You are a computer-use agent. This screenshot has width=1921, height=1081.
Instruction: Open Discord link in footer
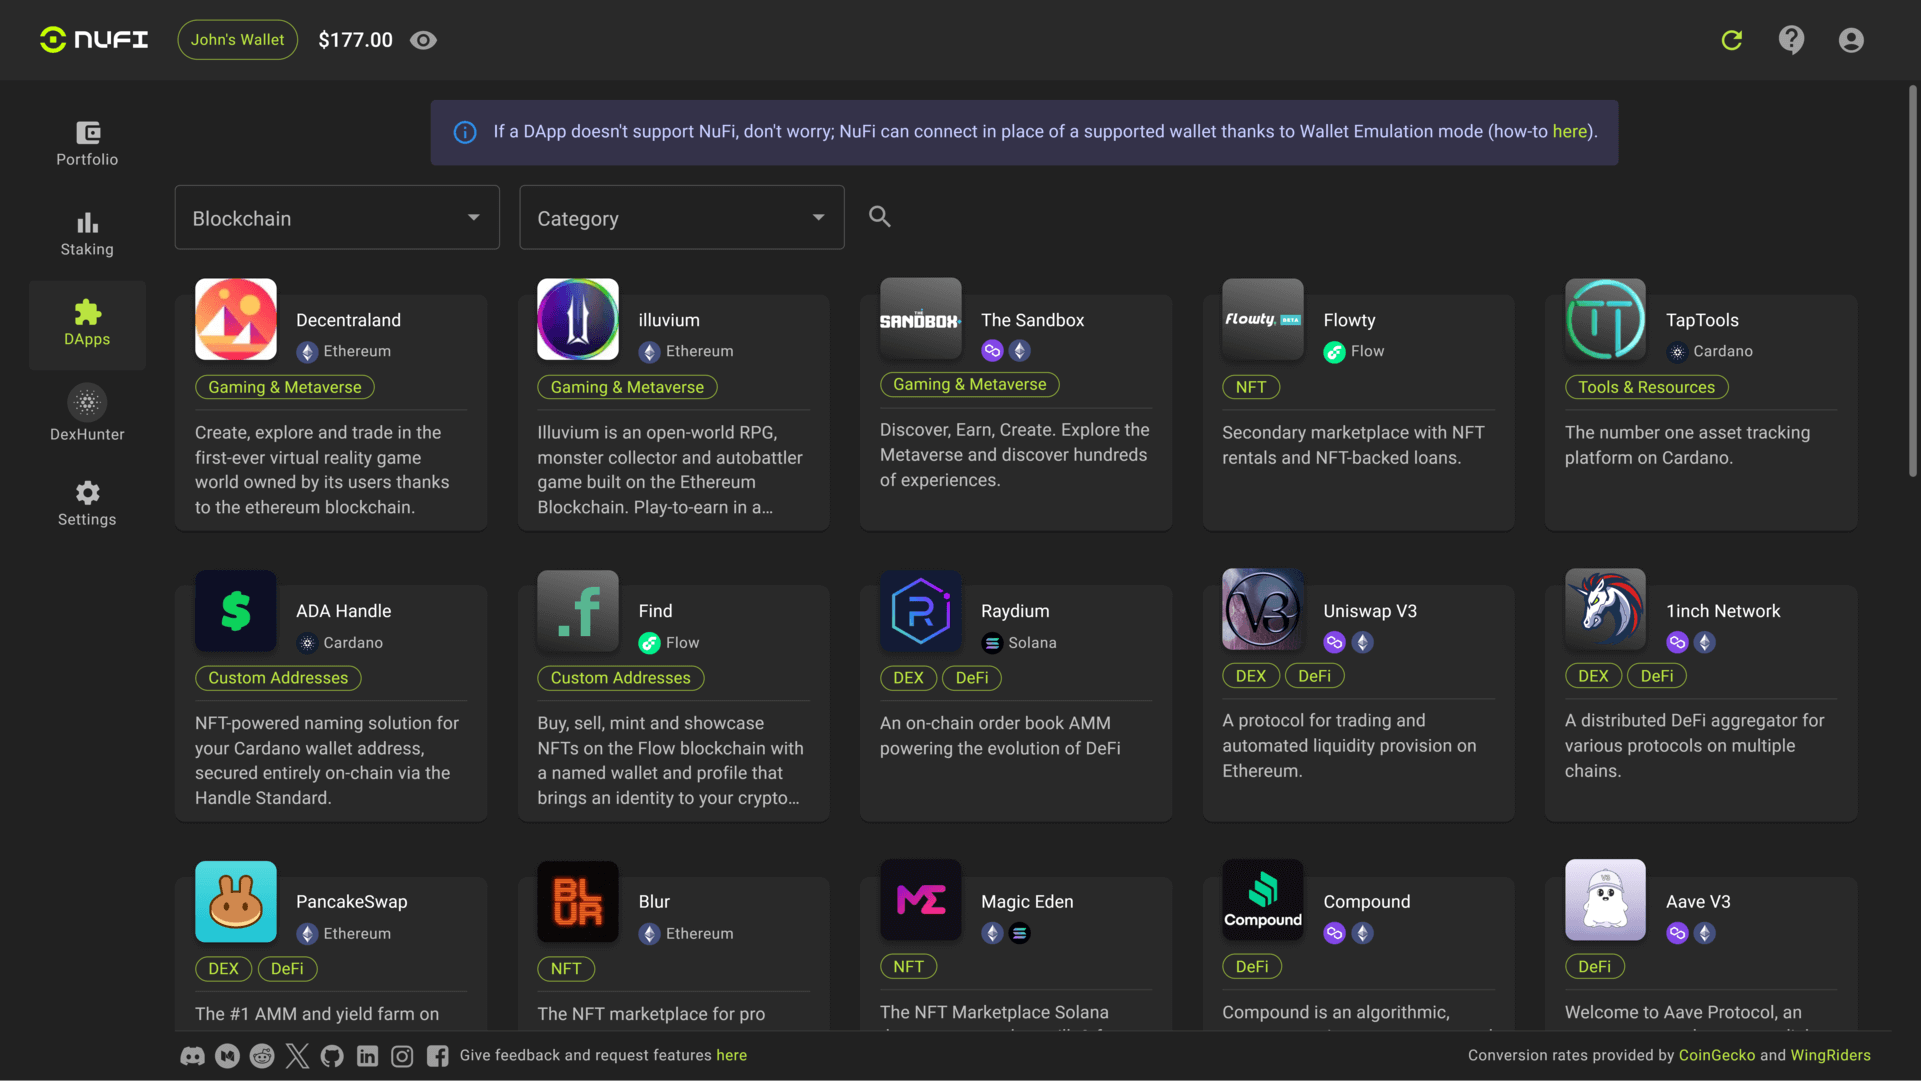click(192, 1055)
